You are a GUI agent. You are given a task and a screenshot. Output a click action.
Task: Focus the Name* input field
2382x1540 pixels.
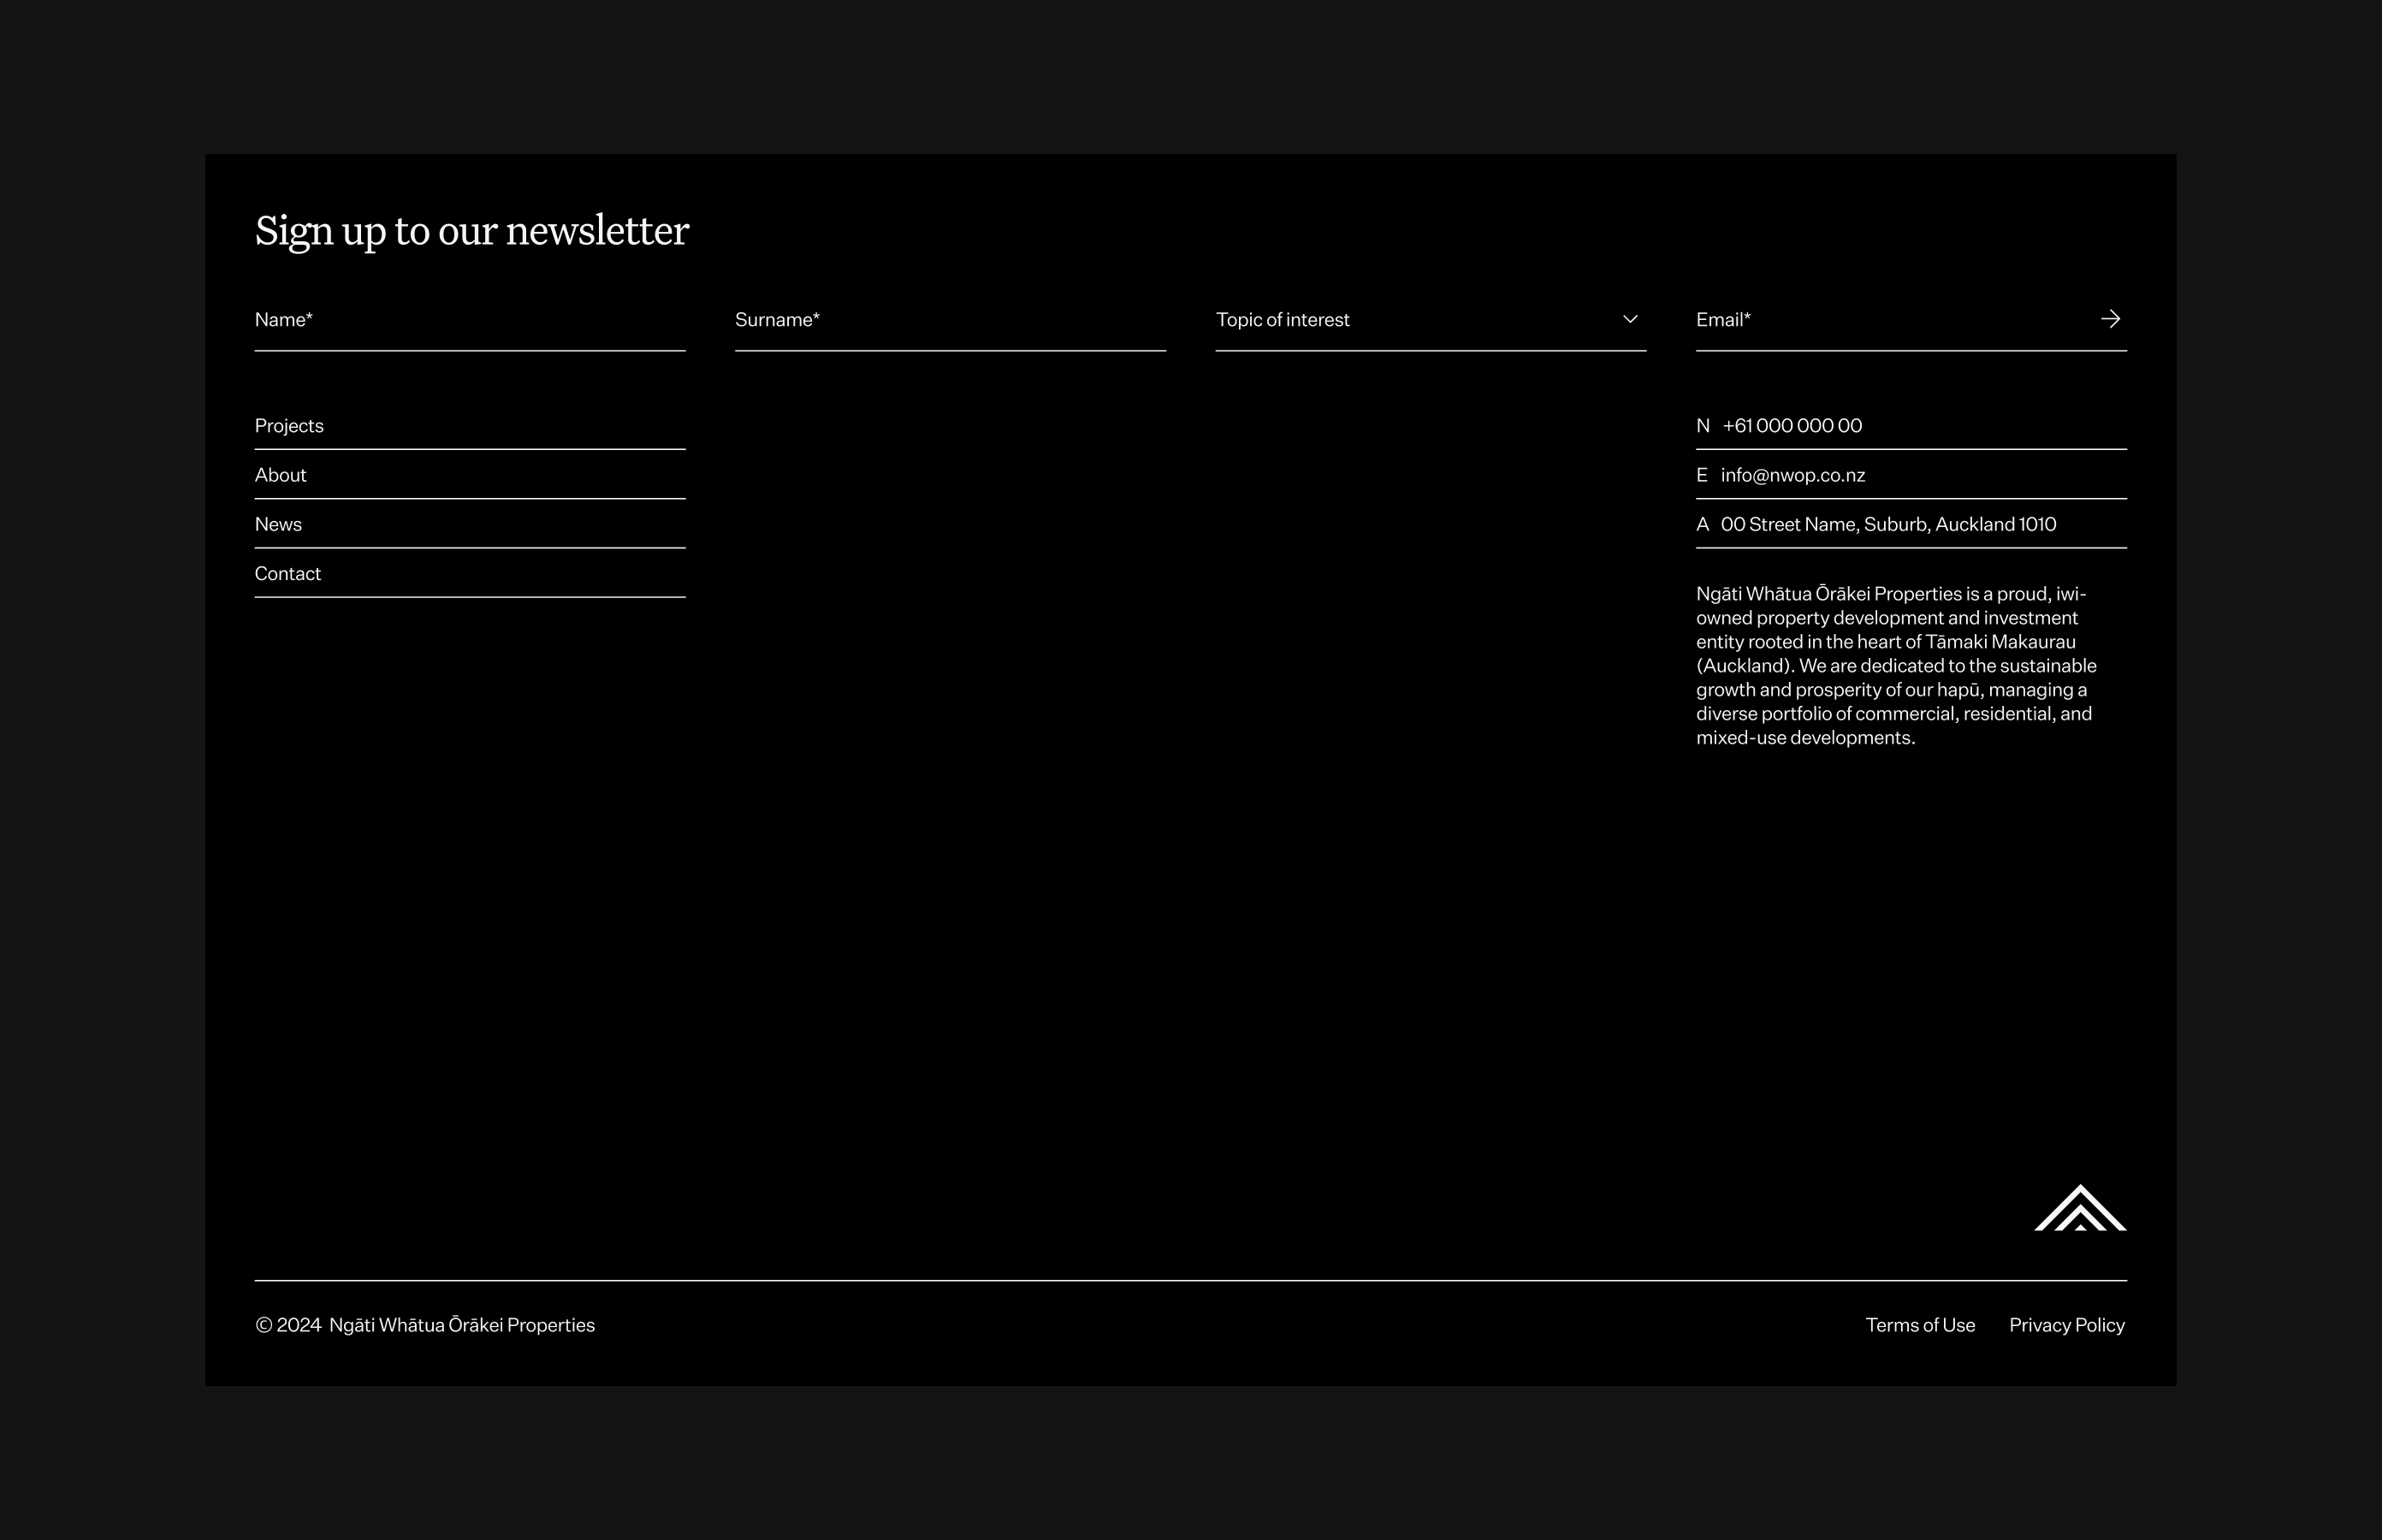[470, 320]
